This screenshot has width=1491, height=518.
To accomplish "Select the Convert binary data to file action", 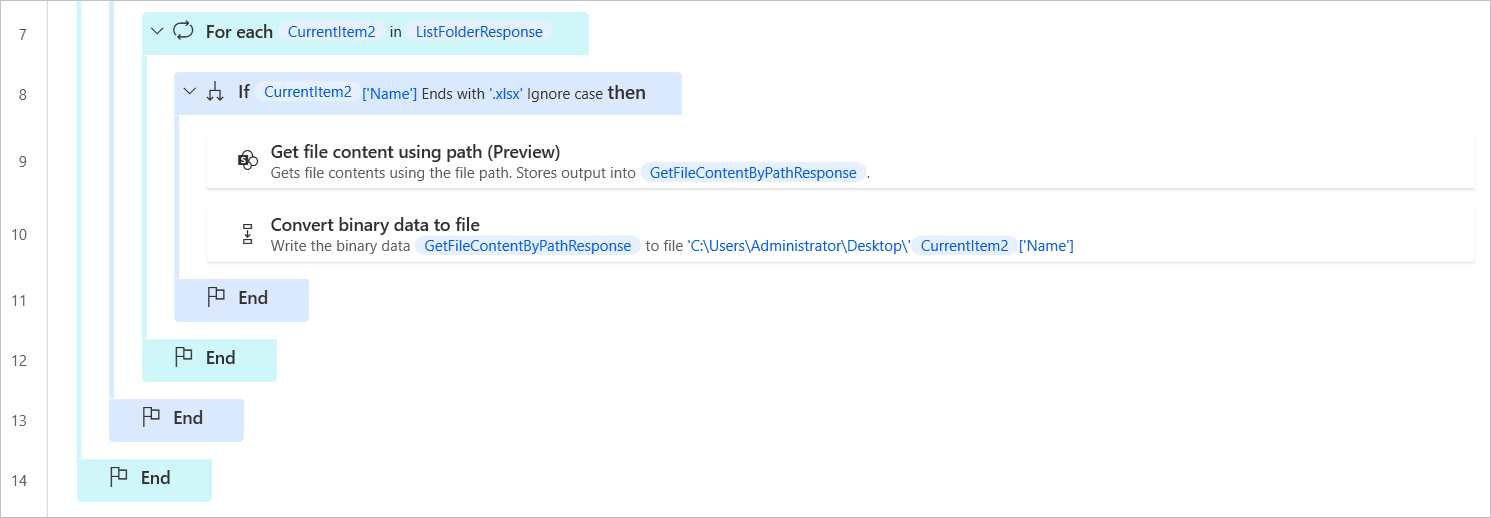I will click(840, 234).
